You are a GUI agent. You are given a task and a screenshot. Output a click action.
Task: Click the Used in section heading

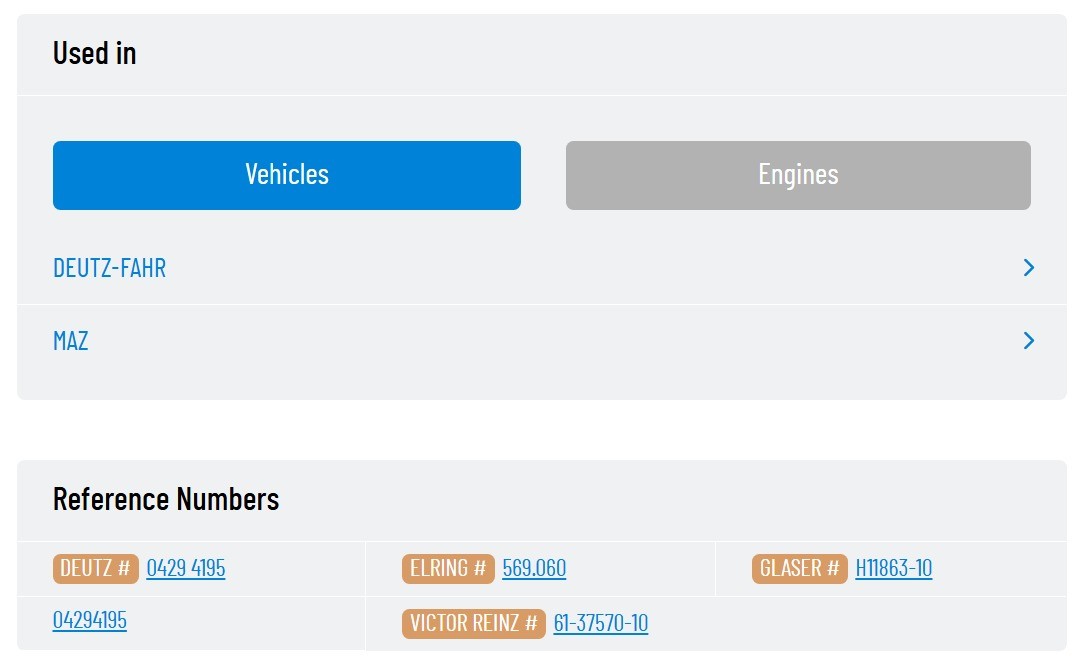coord(95,53)
